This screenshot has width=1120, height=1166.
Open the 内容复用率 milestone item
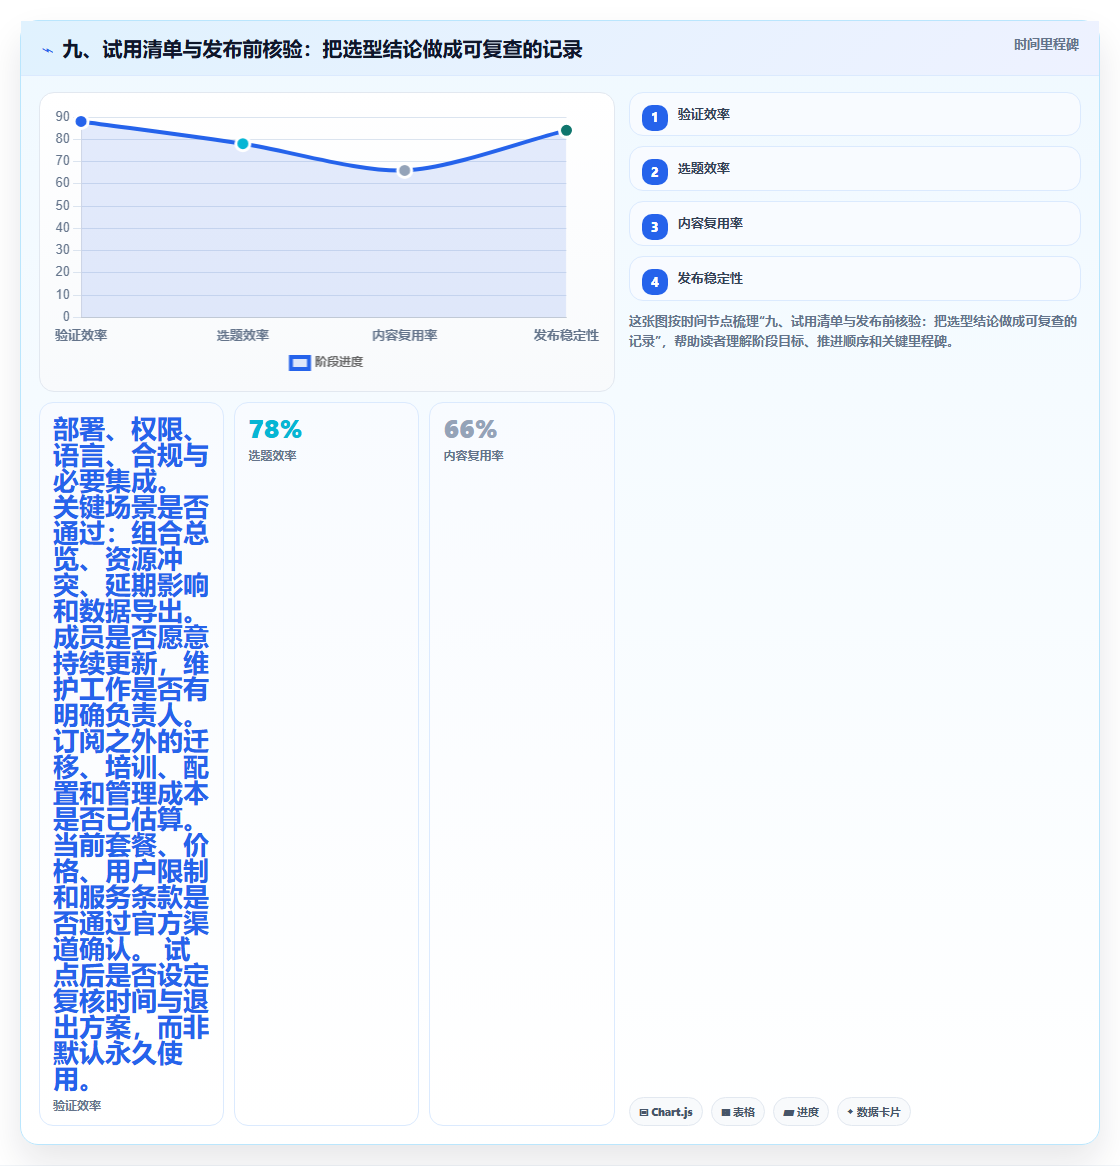[x=855, y=224]
